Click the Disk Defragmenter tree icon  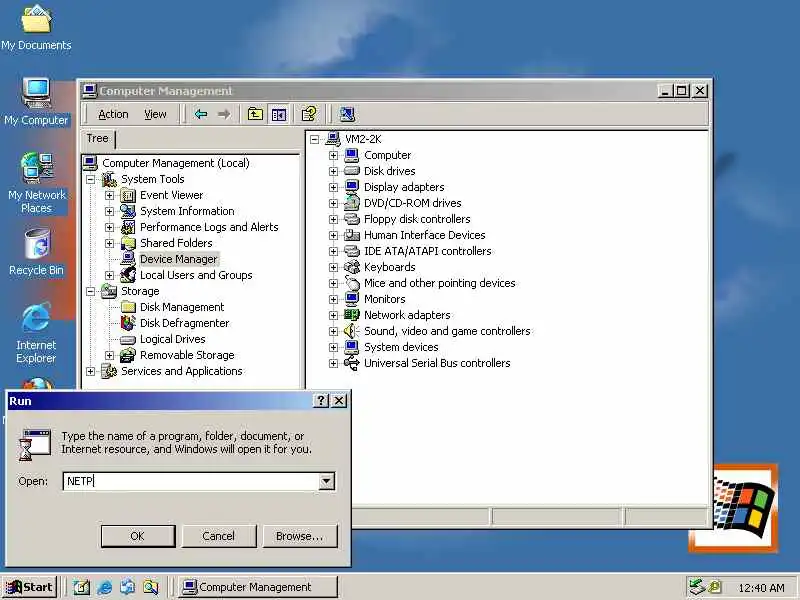(x=128, y=323)
